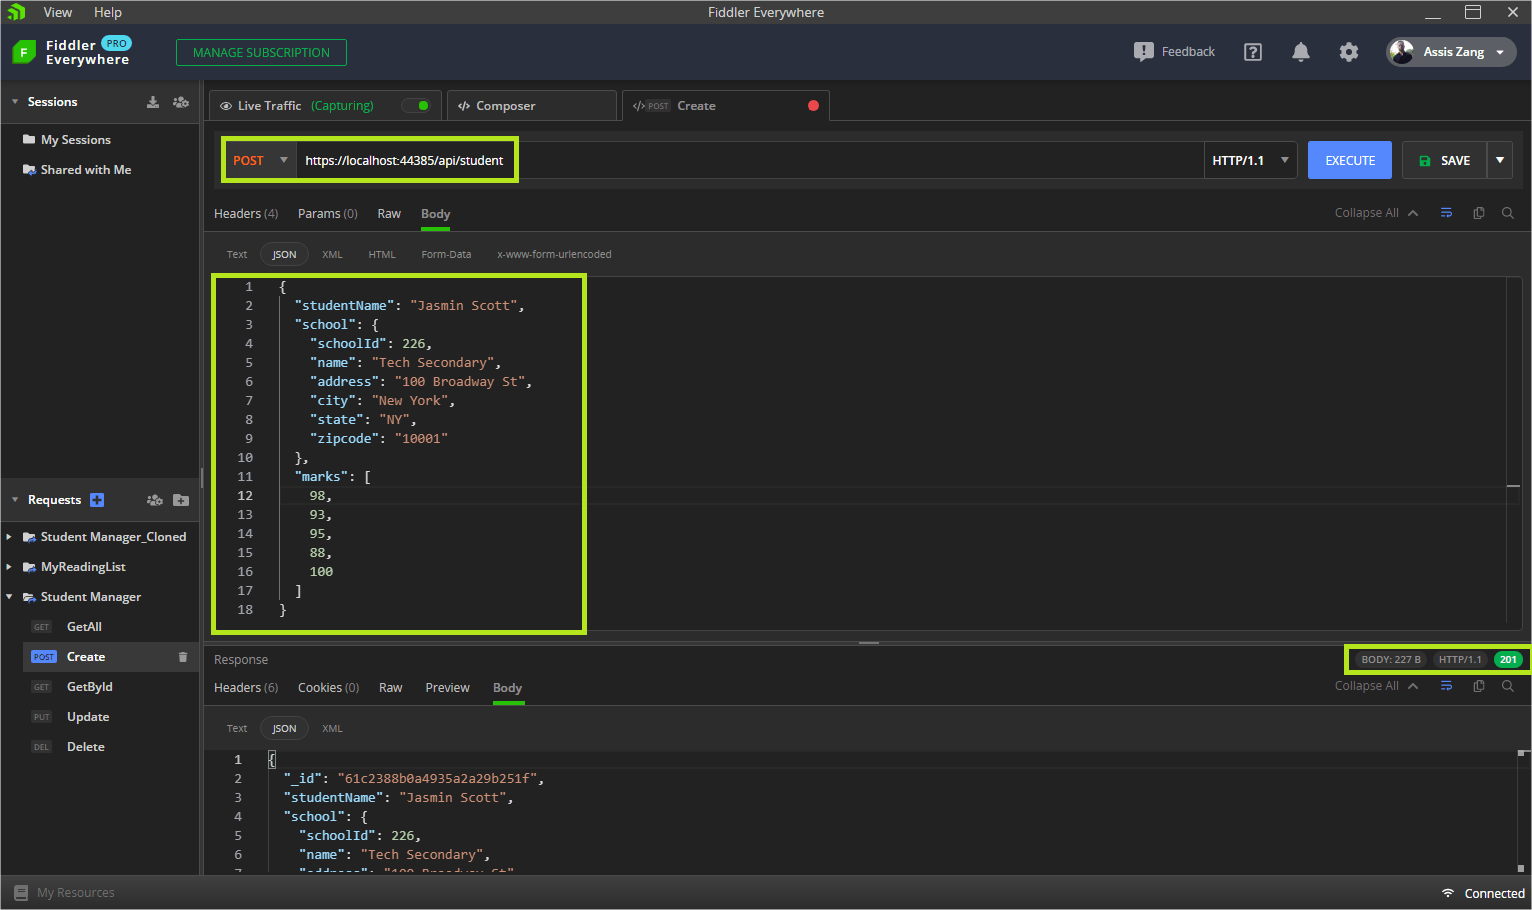
Task: Collapse All in the request body
Action: [x=1376, y=213]
